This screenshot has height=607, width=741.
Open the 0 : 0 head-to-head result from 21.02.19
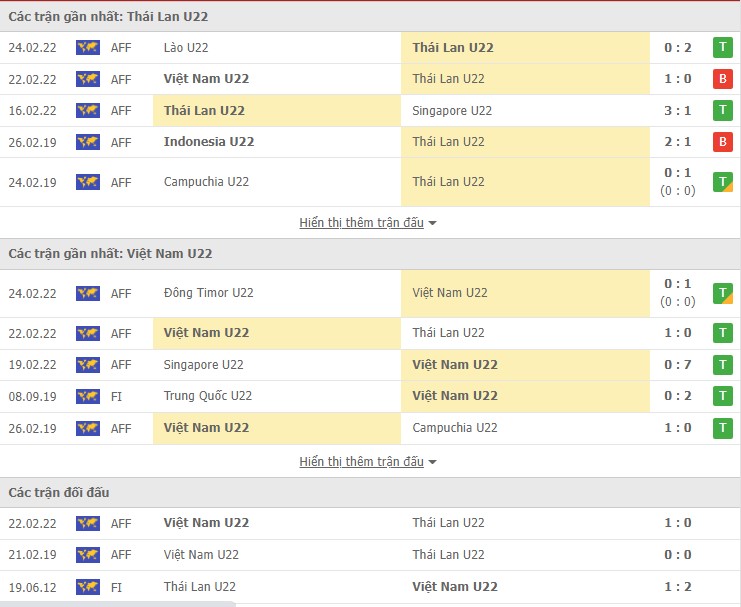(679, 555)
